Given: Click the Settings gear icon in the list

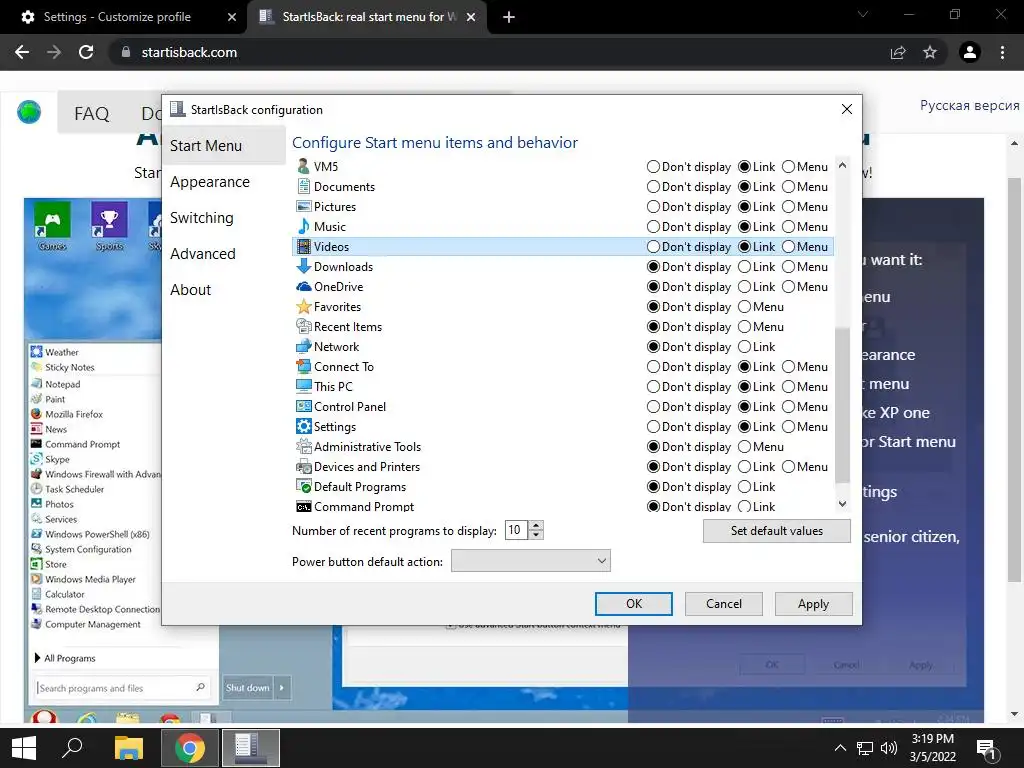Looking at the screenshot, I should tap(303, 427).
